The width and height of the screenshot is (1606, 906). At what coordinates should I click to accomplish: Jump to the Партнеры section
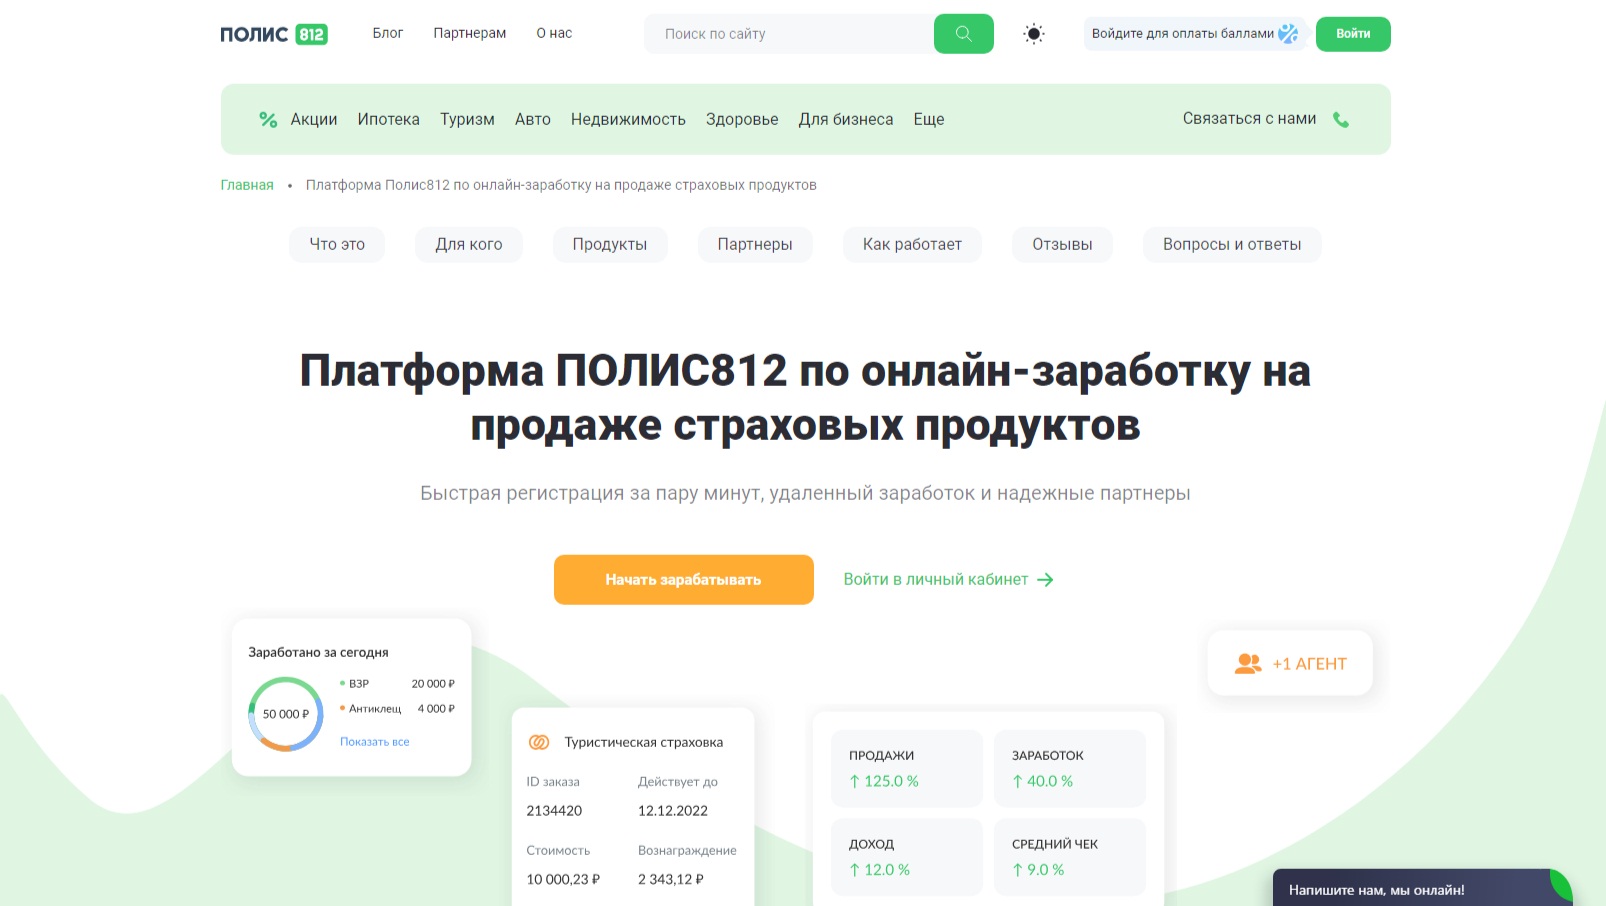click(755, 244)
